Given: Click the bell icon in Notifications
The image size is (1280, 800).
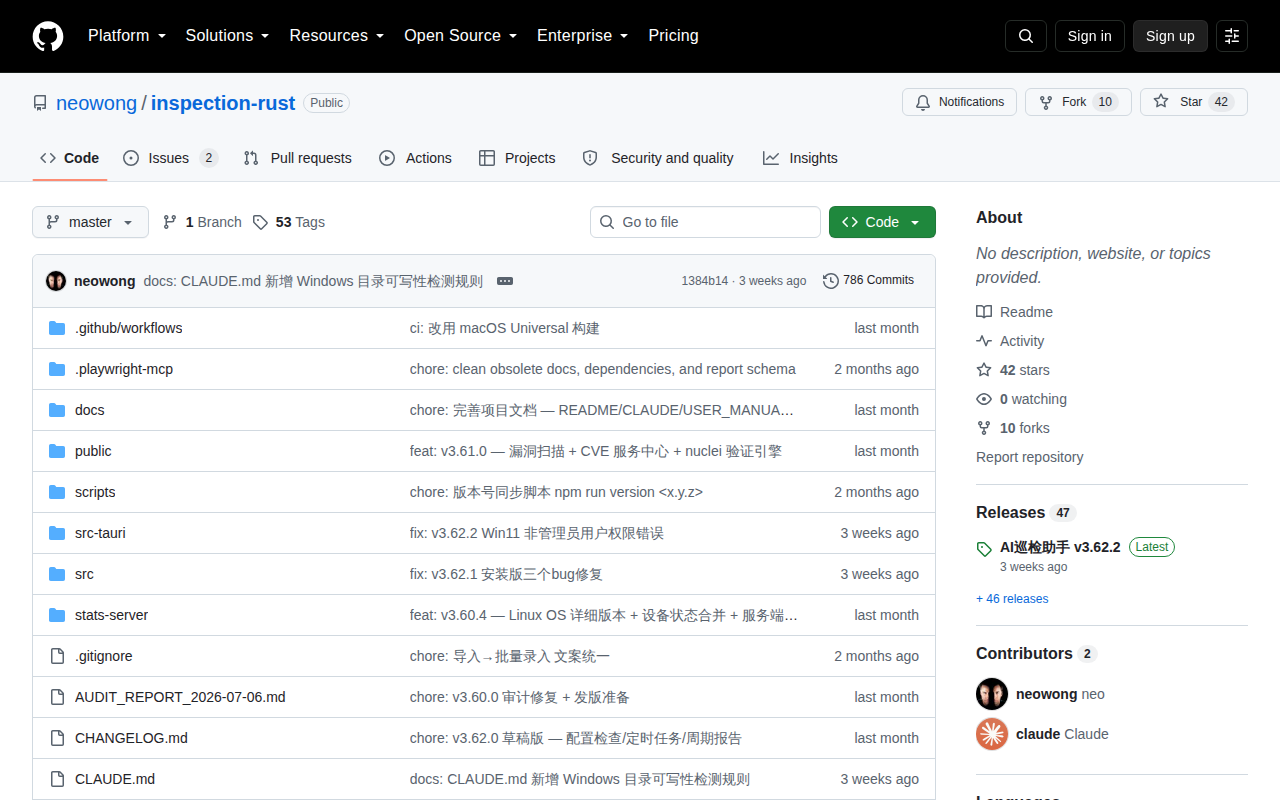Looking at the screenshot, I should point(923,102).
